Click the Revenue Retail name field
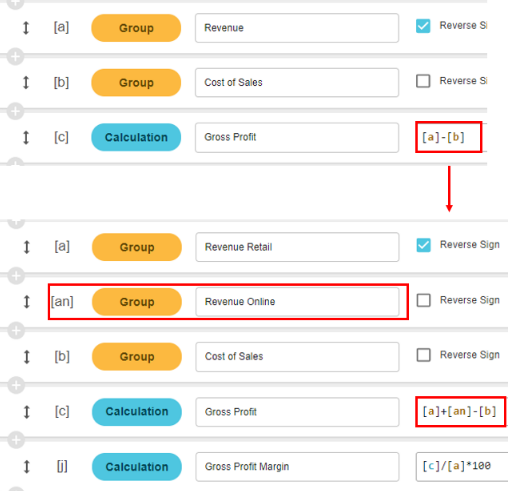 297,247
